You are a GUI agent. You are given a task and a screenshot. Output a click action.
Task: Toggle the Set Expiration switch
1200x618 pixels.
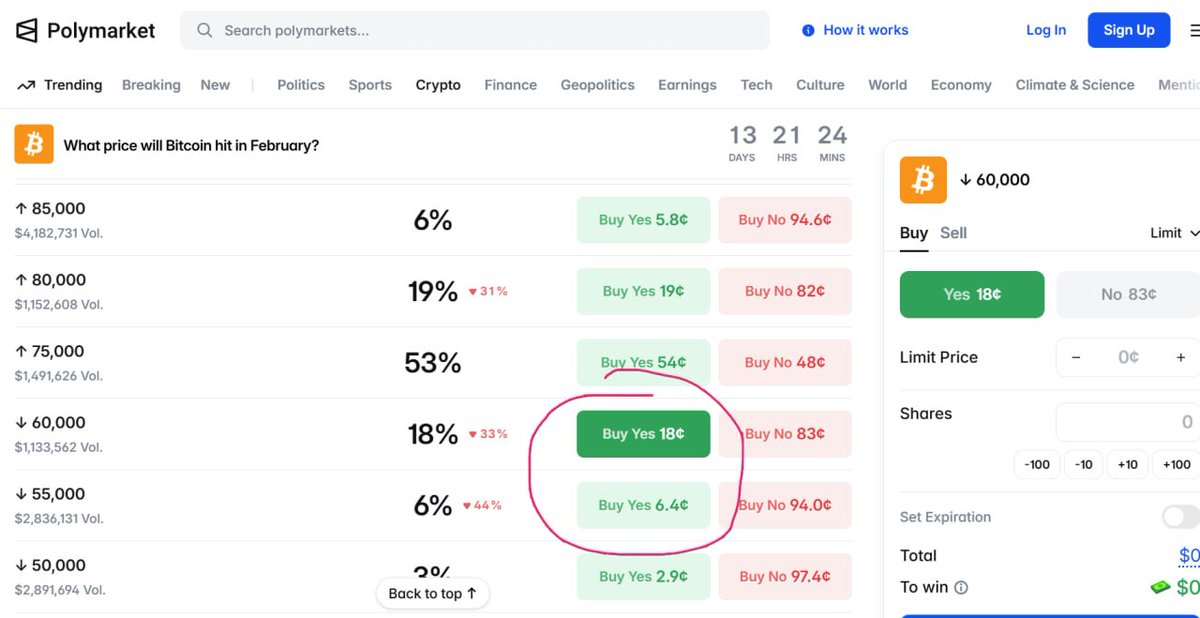coord(1181,517)
